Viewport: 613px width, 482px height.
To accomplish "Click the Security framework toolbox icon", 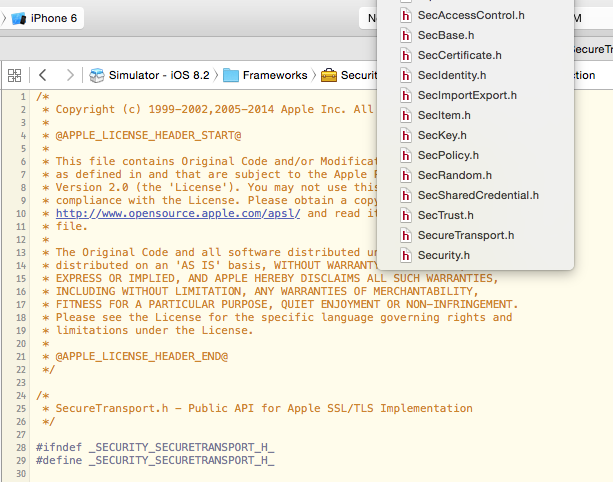I will (329, 75).
